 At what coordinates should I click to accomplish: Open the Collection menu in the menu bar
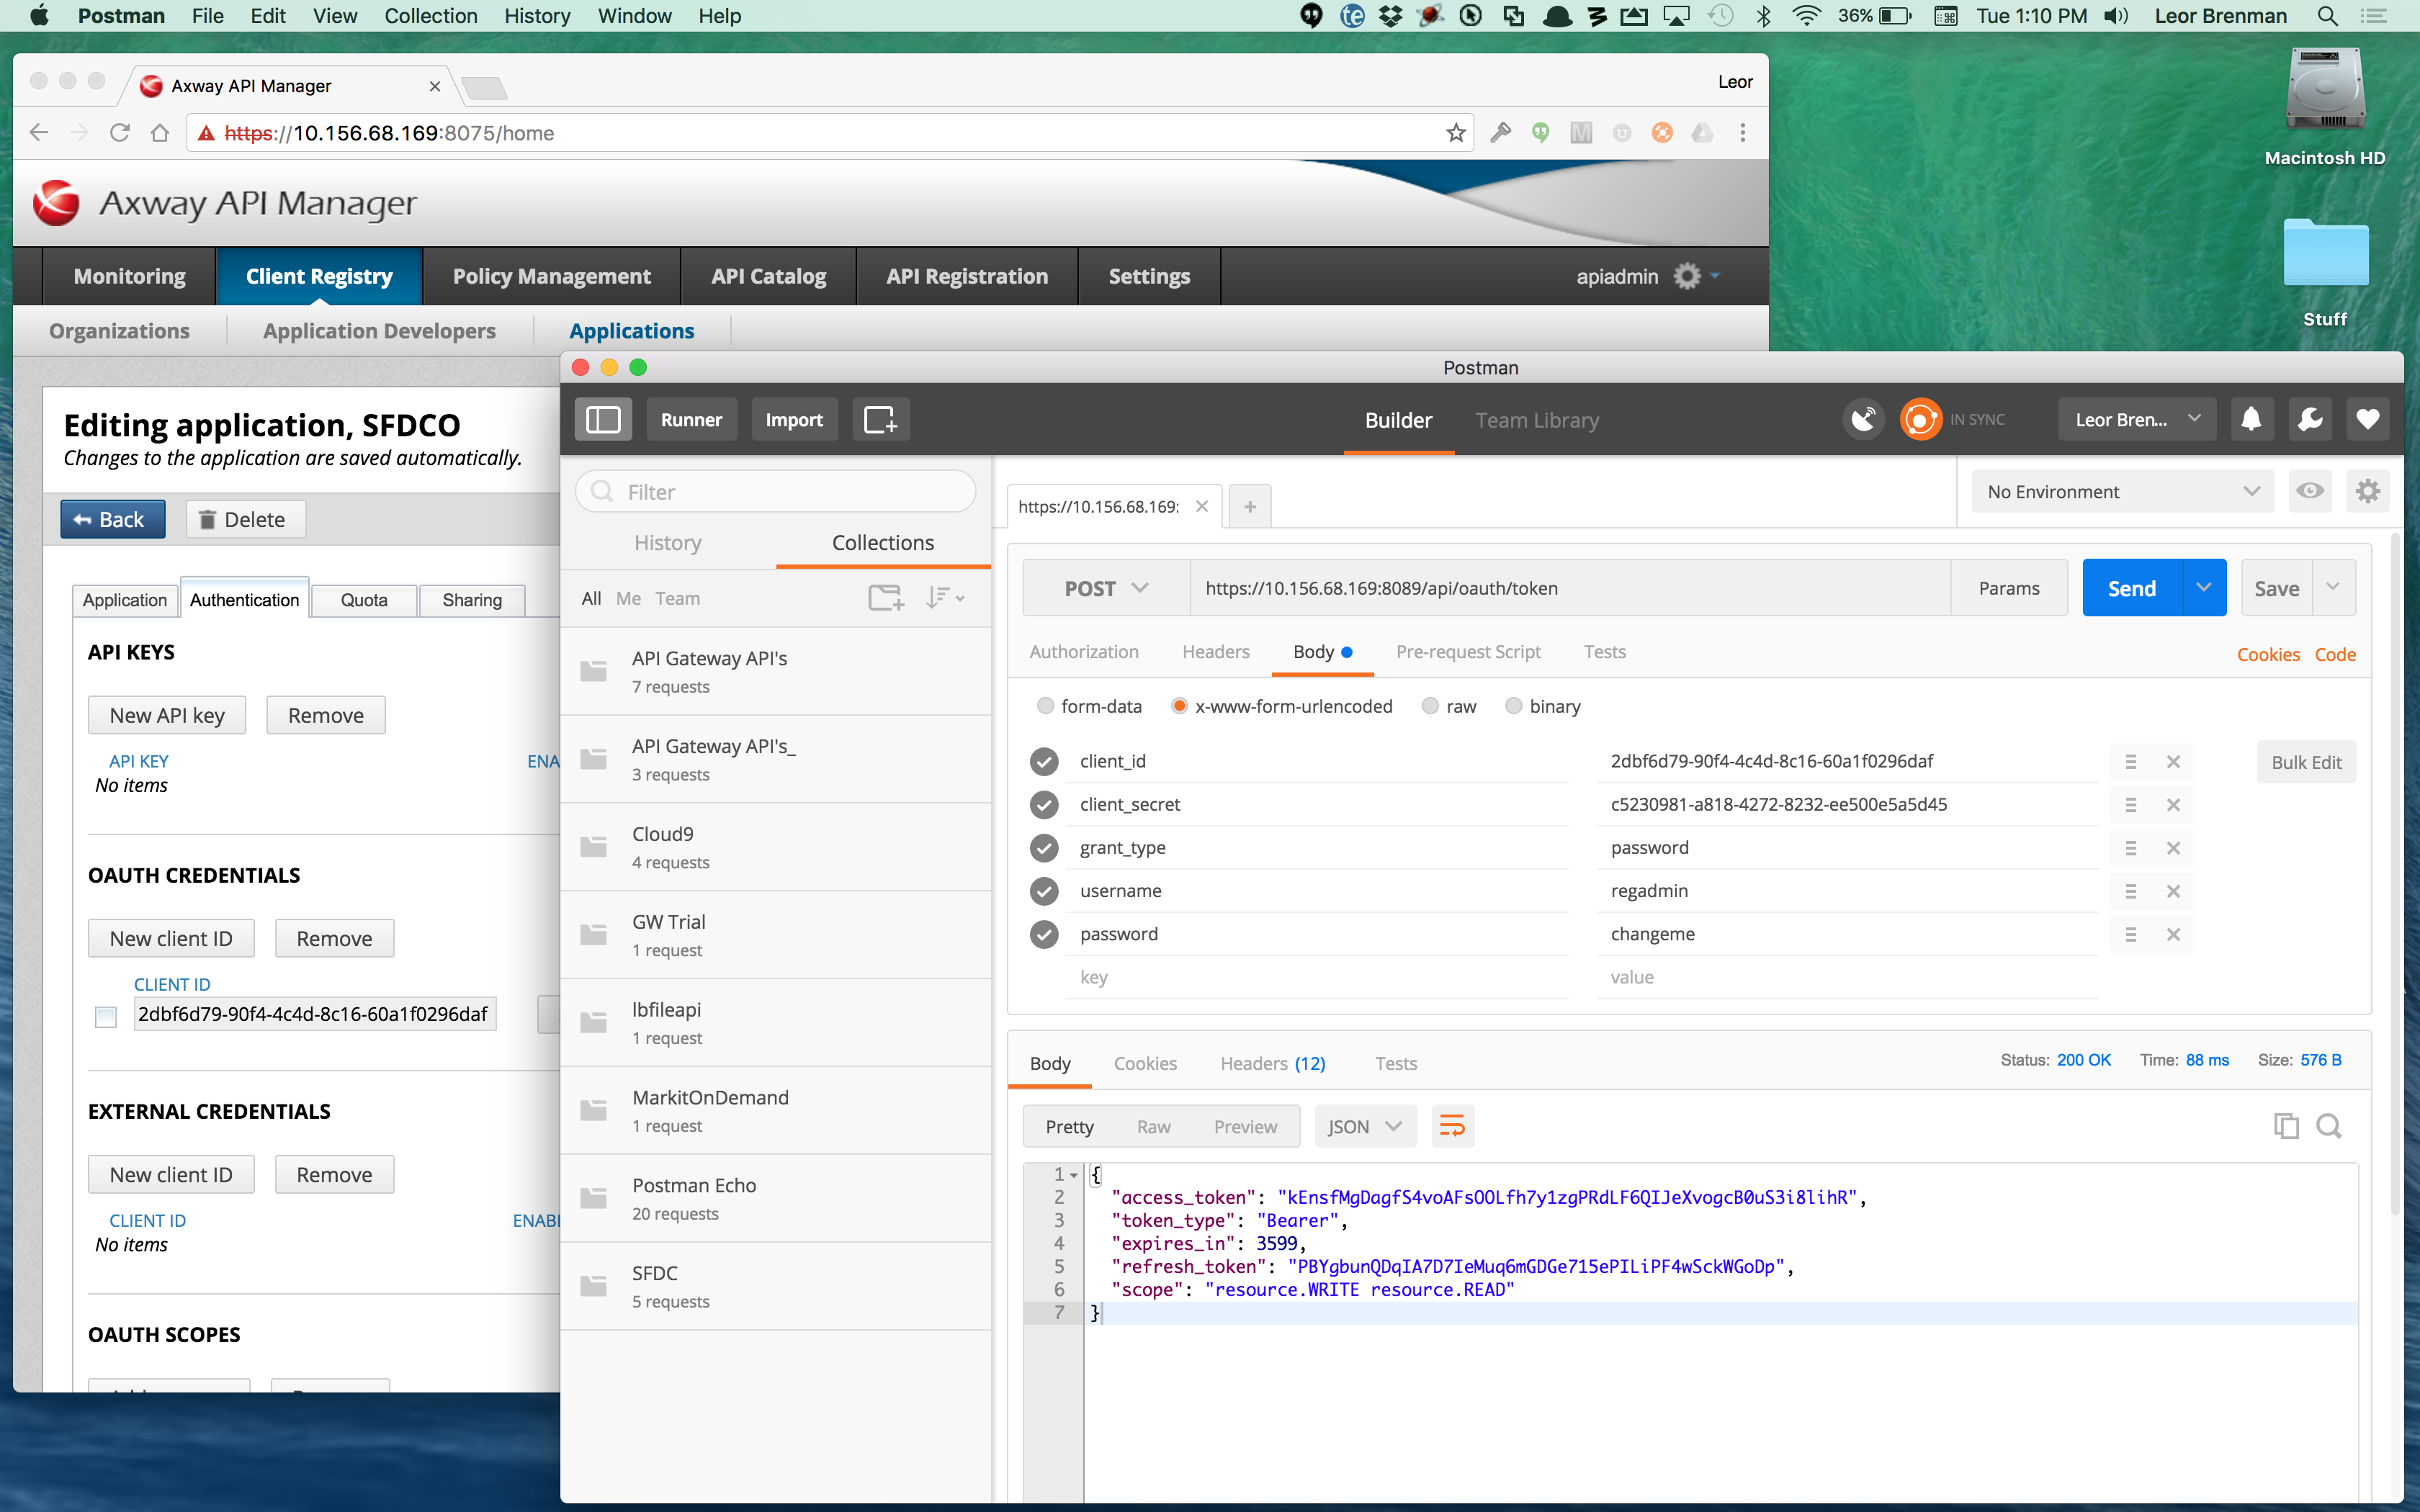430,16
